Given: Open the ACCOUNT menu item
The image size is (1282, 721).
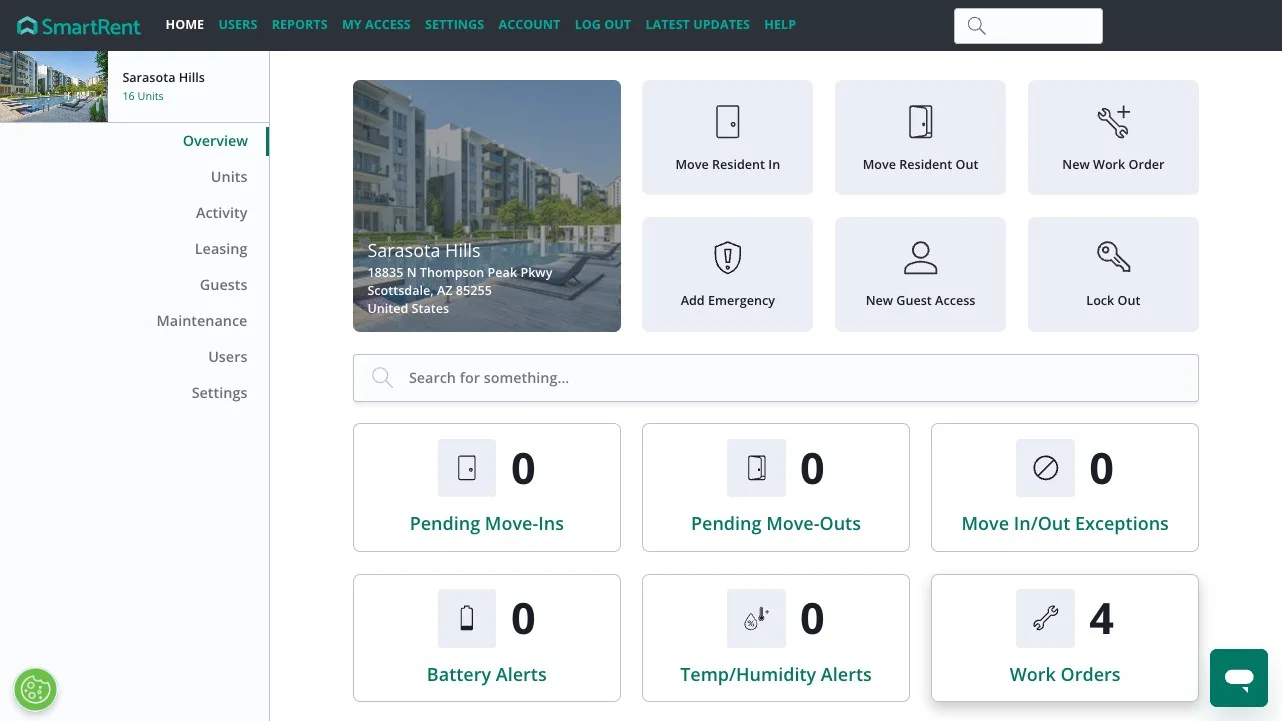Looking at the screenshot, I should tap(529, 25).
